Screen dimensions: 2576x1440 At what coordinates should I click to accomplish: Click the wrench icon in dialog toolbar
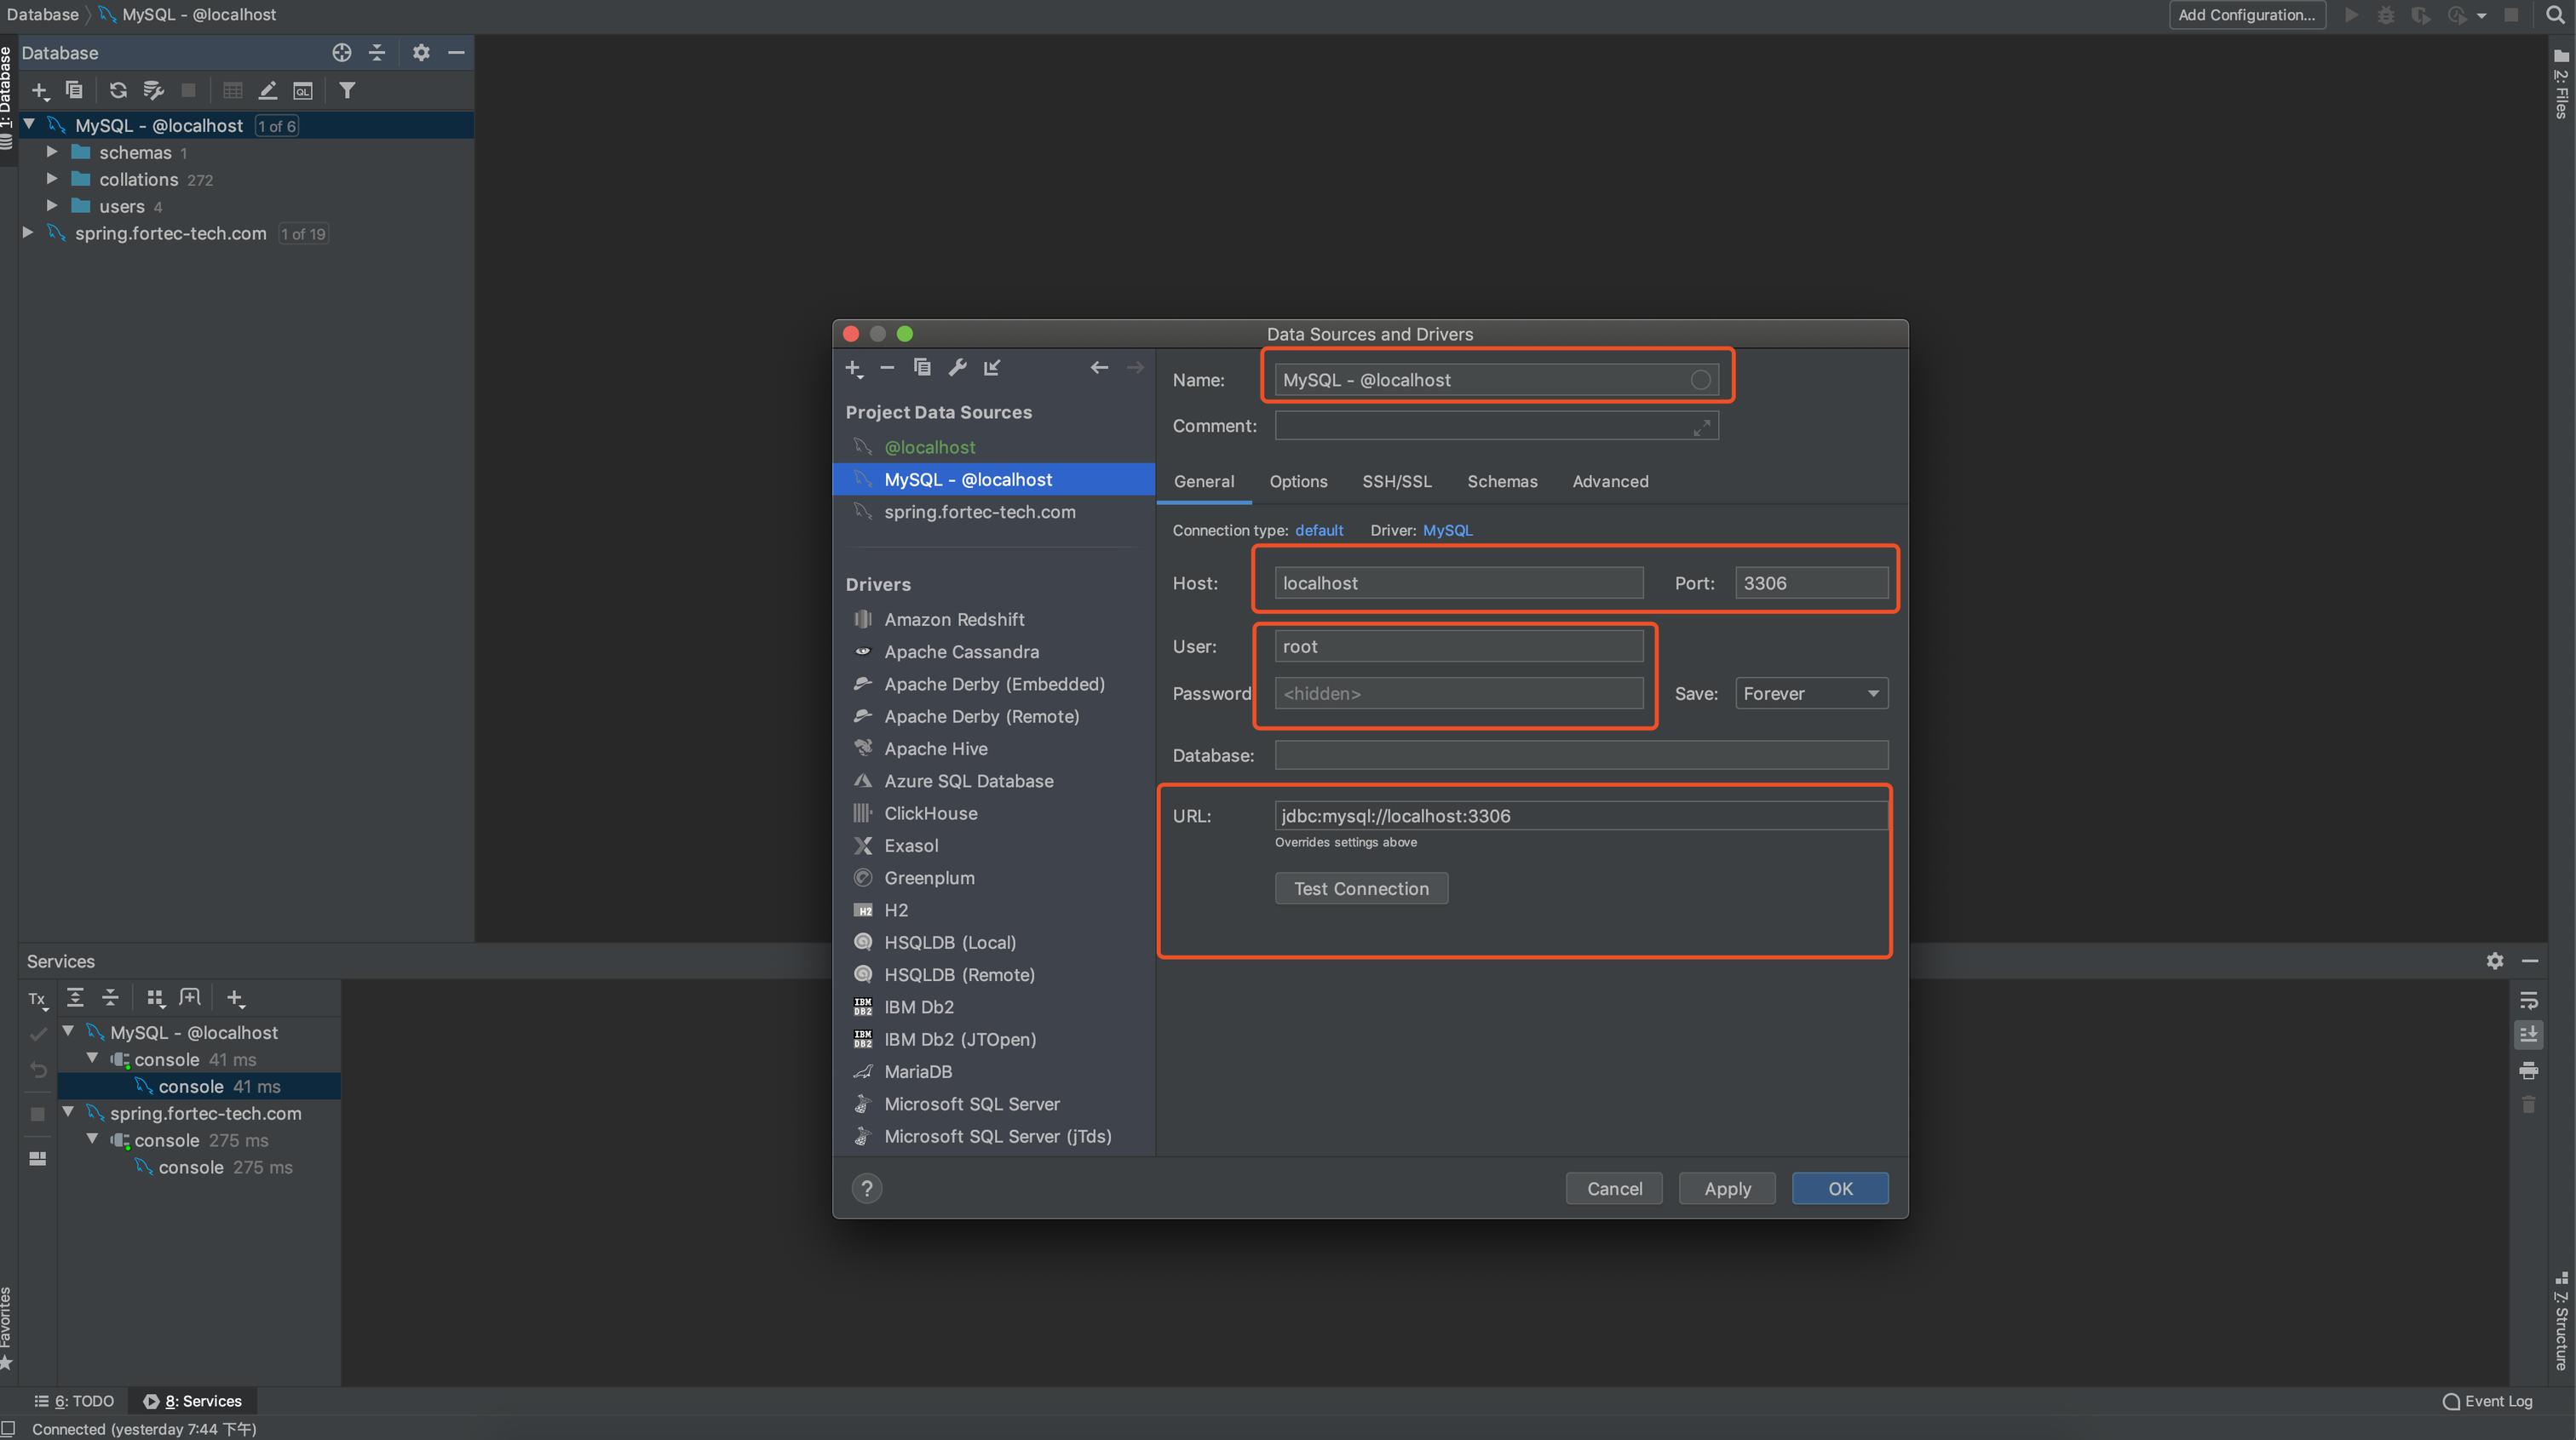(957, 368)
